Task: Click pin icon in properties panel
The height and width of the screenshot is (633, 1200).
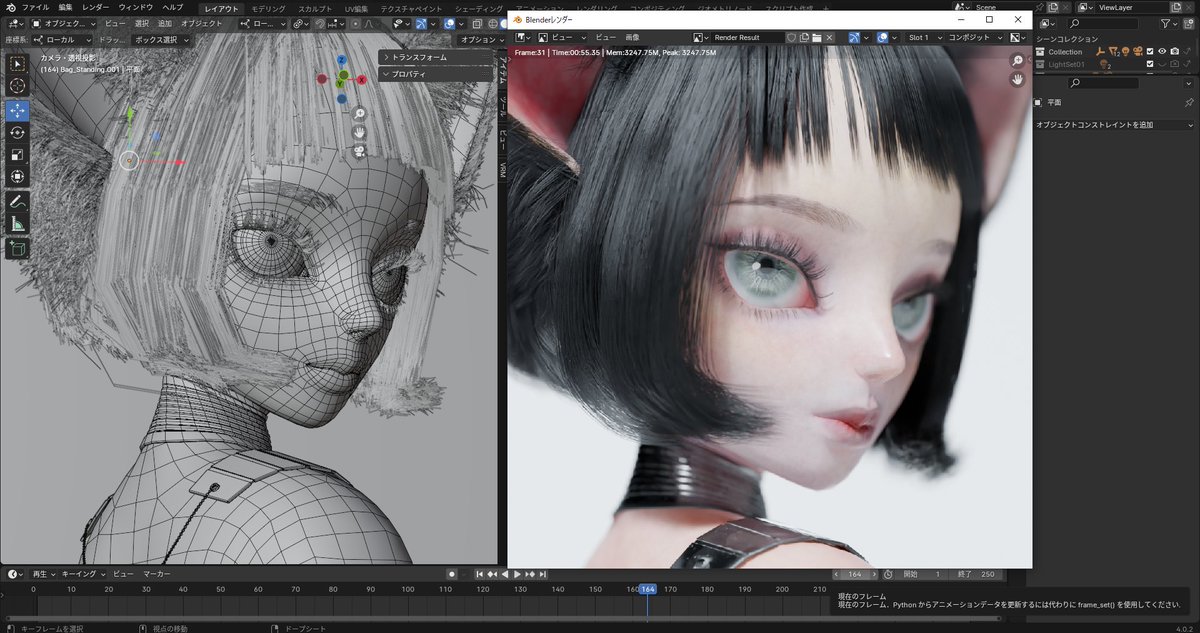Action: (x=1189, y=102)
